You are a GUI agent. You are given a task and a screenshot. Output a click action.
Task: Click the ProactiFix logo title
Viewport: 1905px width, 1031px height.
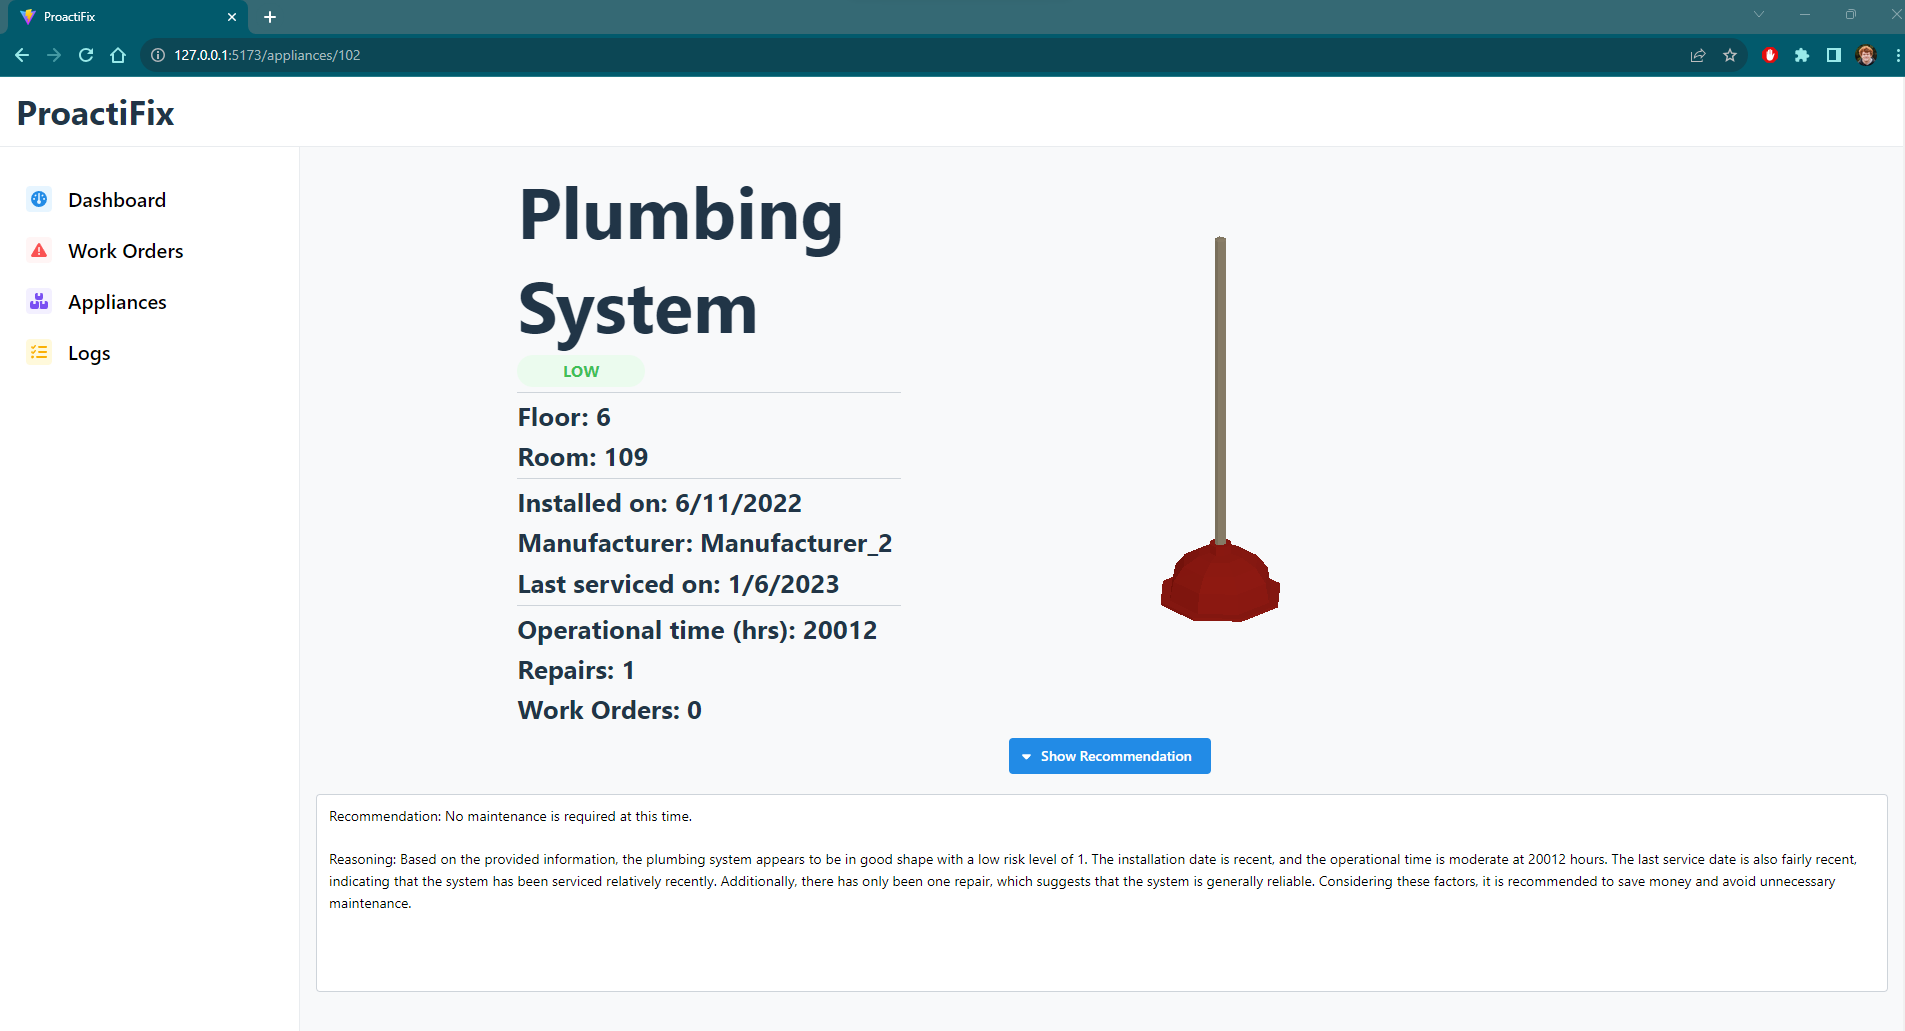(96, 113)
